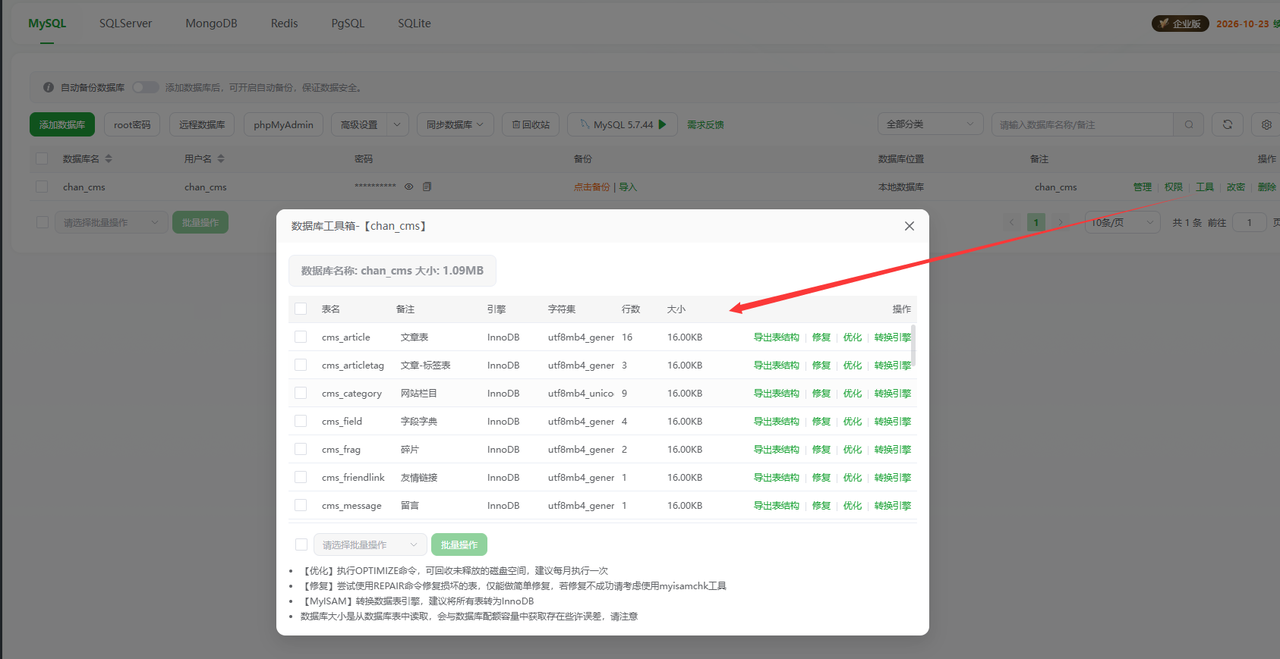Viewport: 1280px width, 659px height.
Task: Open the 同步数据库 dropdown
Action: (455, 125)
